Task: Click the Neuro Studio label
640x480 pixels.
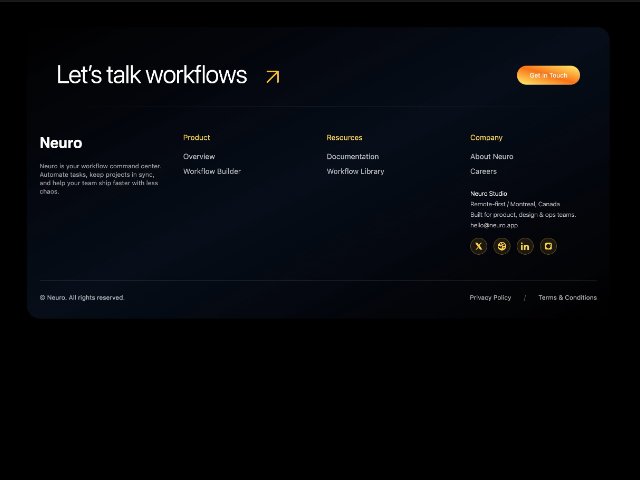Action: point(489,193)
